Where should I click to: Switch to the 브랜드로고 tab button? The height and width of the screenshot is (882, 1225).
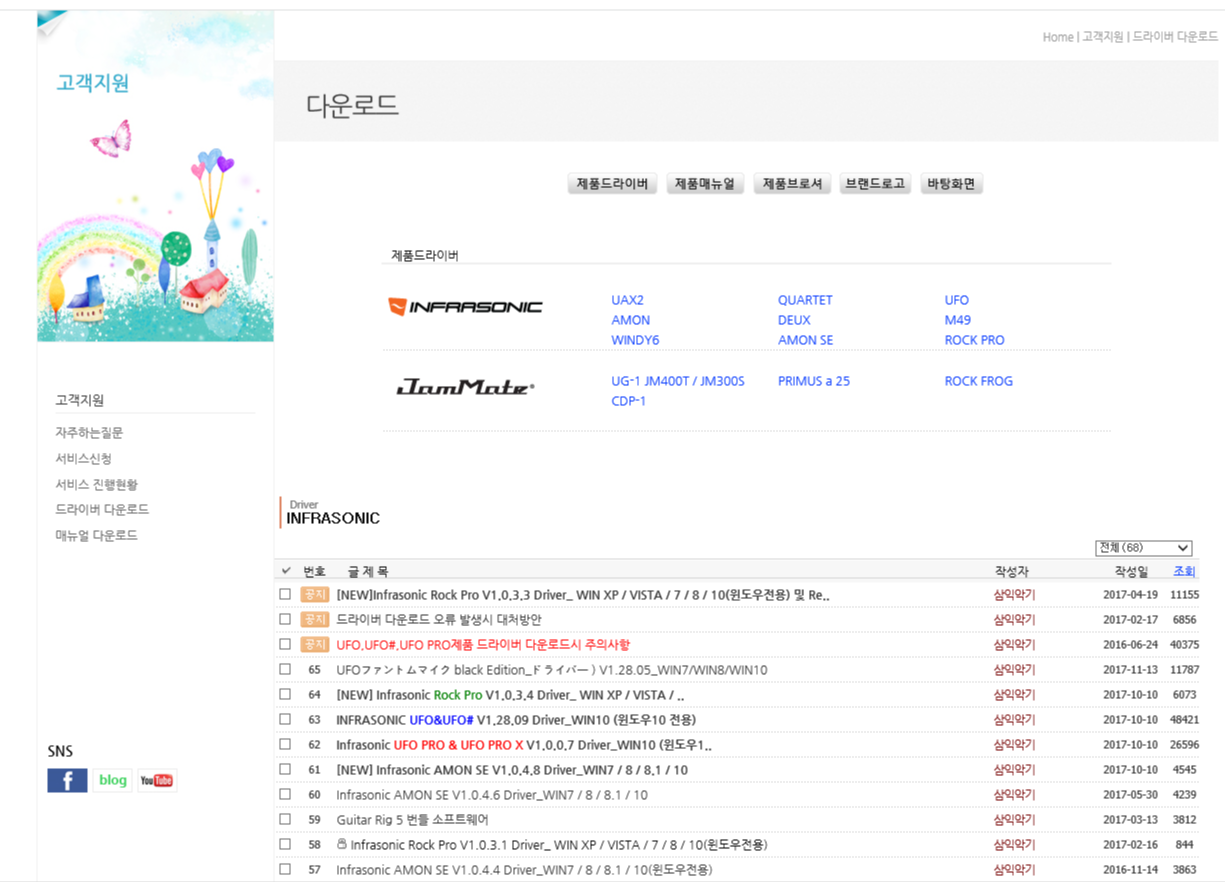pyautogui.click(x=875, y=184)
